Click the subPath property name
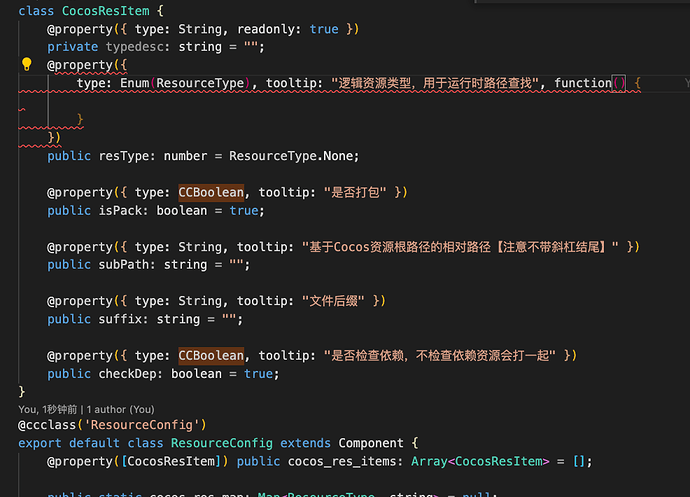 126,265
